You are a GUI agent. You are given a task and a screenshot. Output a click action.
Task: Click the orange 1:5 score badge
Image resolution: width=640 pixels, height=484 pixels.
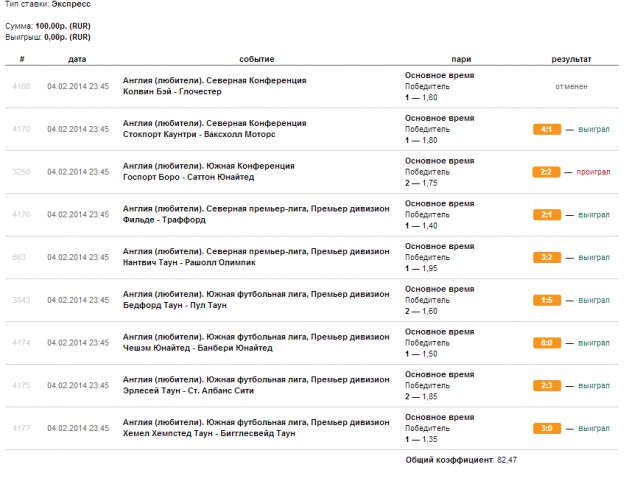point(547,300)
